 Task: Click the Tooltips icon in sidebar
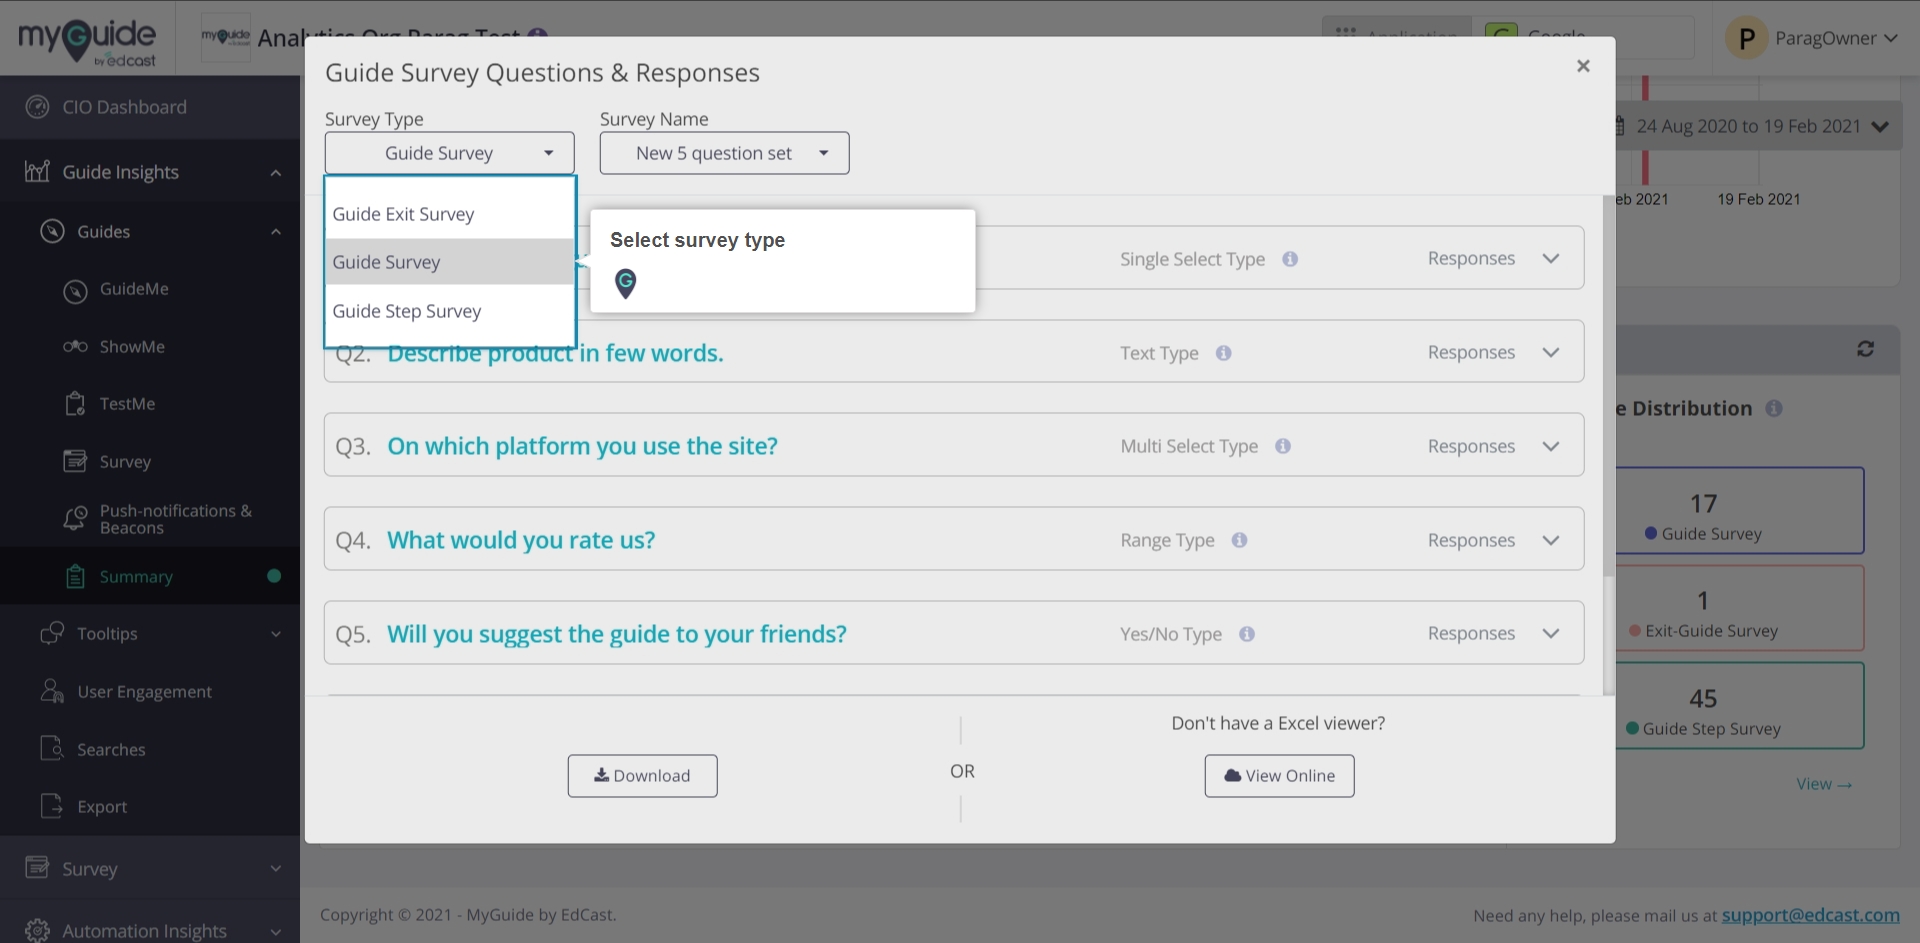coord(52,633)
